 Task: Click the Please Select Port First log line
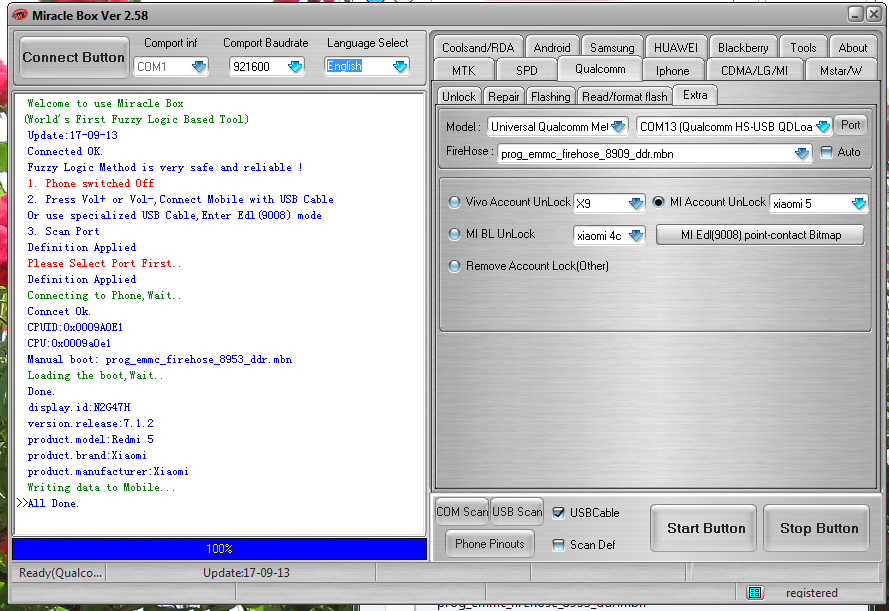pos(104,264)
